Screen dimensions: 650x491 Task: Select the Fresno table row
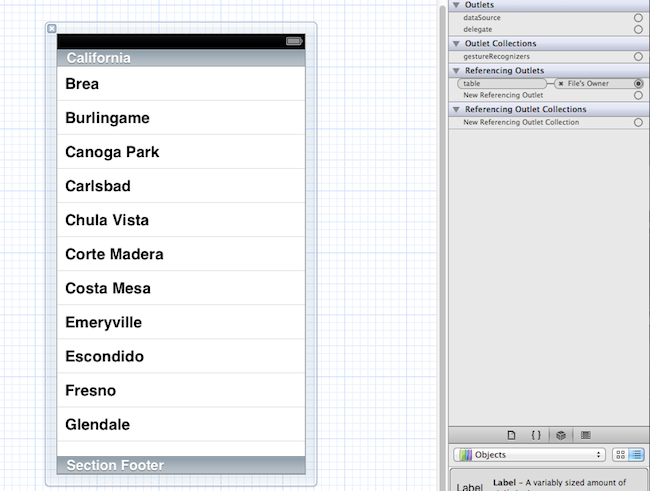(181, 390)
